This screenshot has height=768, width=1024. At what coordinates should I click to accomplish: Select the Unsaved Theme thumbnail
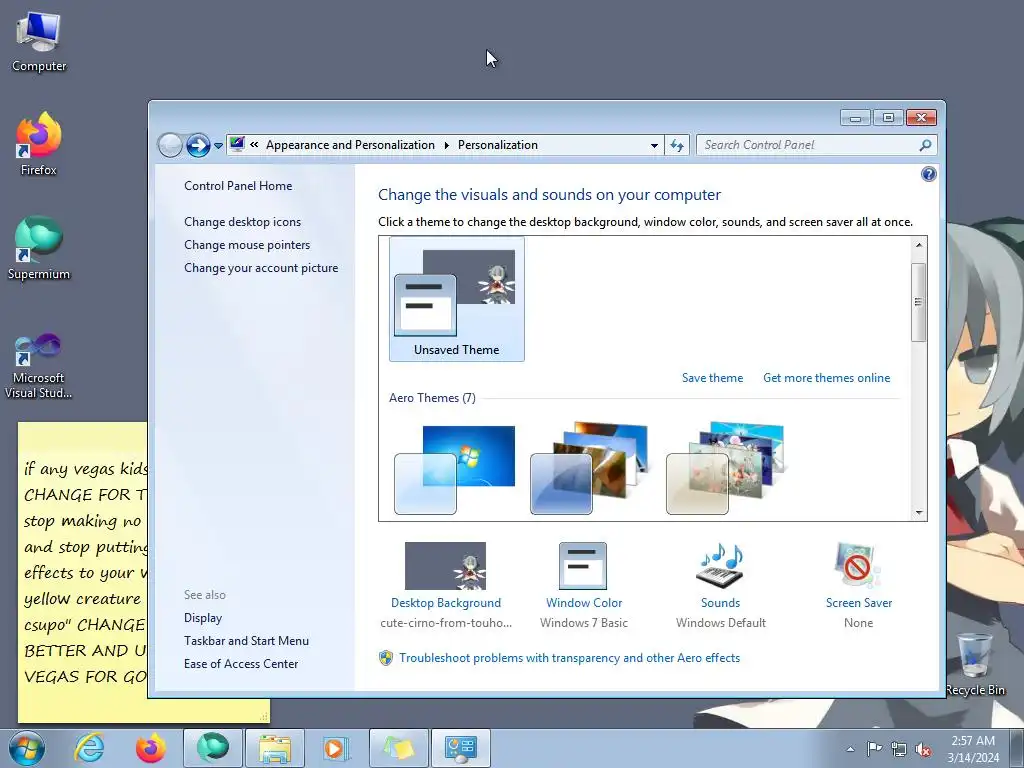[x=456, y=299]
